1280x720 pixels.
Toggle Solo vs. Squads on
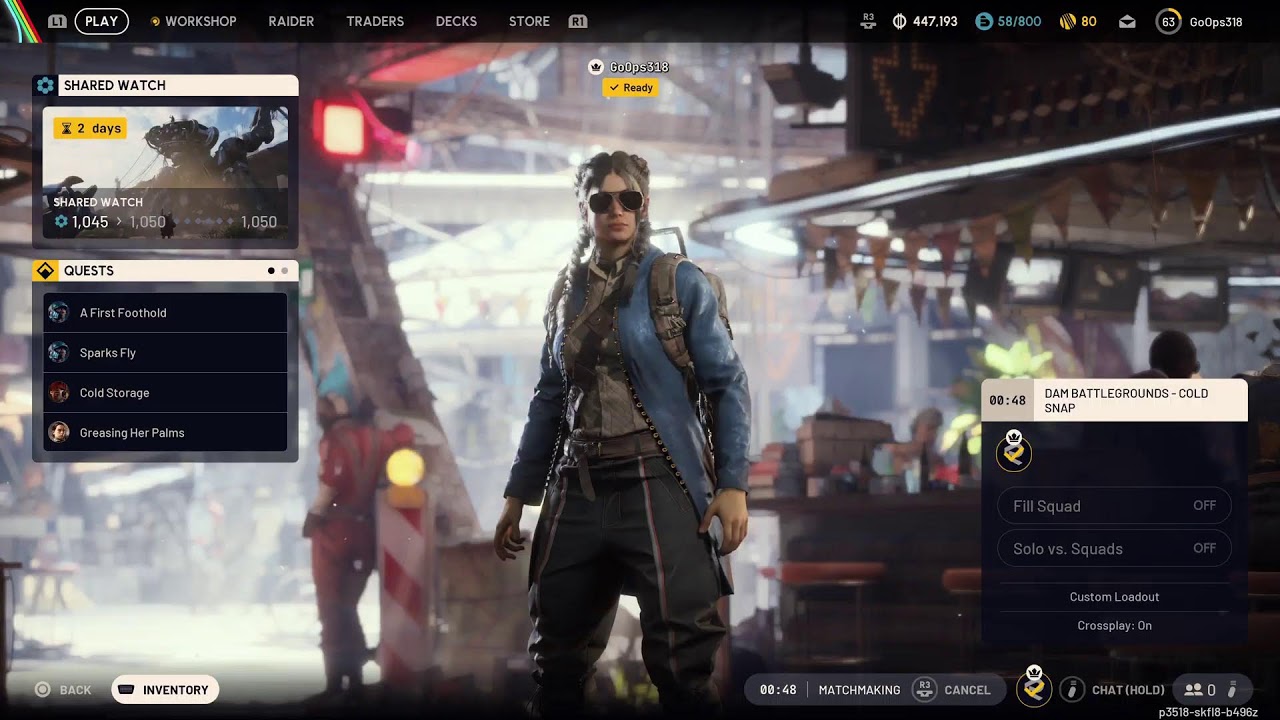(1114, 548)
